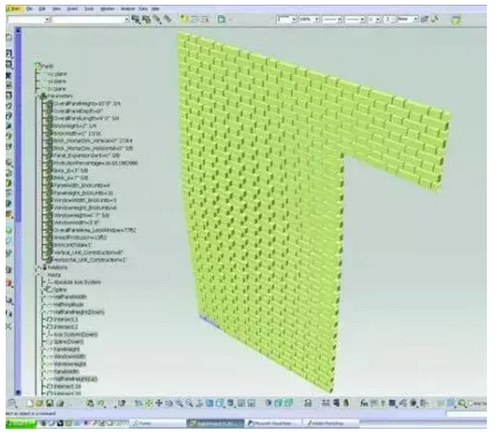Open the wide empty combo box in top toolbar
Image resolution: width=500 pixels, height=434 pixels.
90,20
